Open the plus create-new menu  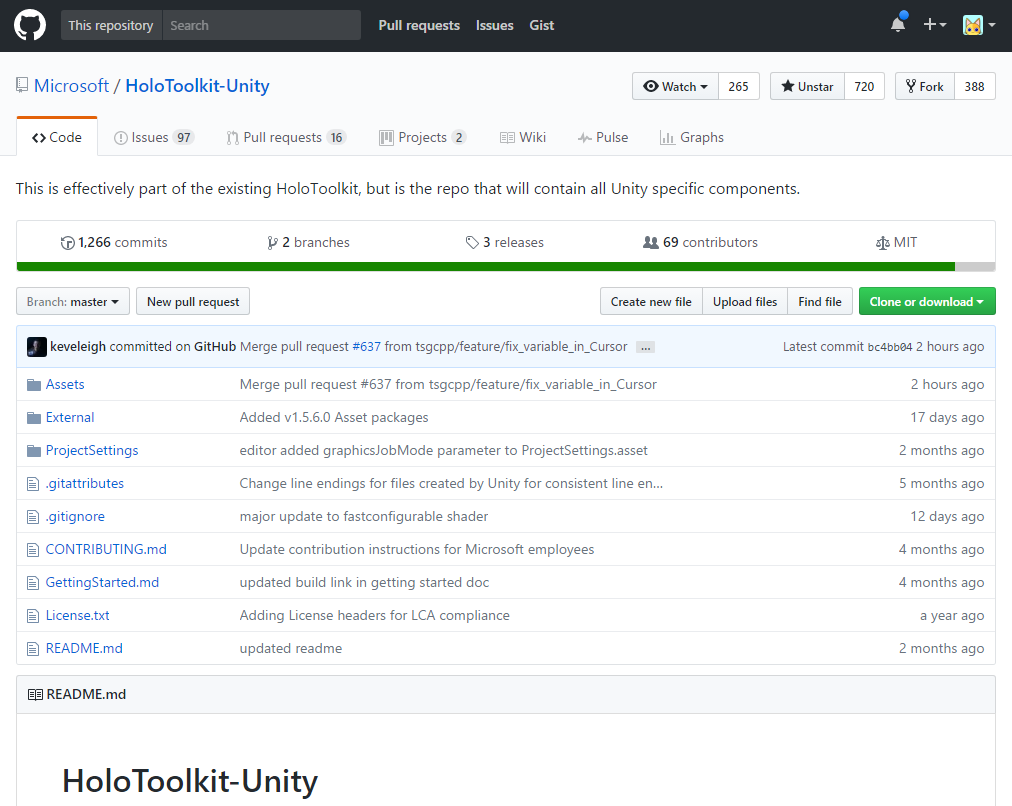934,25
